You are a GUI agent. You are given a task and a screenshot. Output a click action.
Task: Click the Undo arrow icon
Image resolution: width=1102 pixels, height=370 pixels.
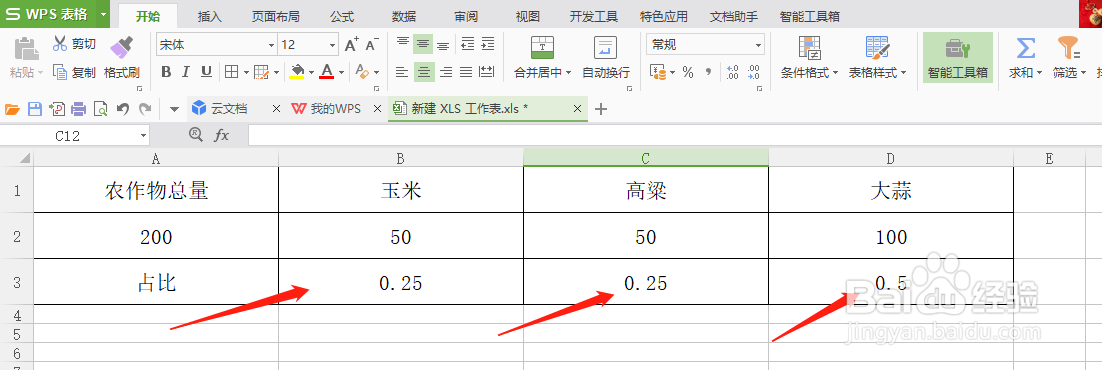122,109
